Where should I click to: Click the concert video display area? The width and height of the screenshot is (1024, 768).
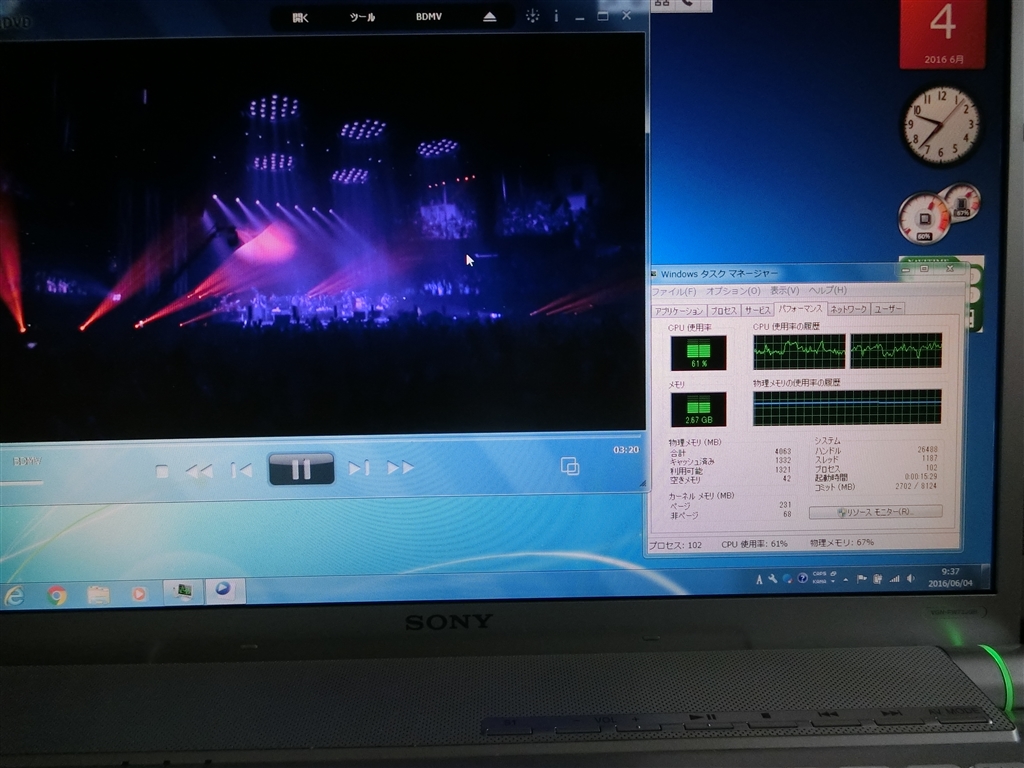click(x=322, y=236)
